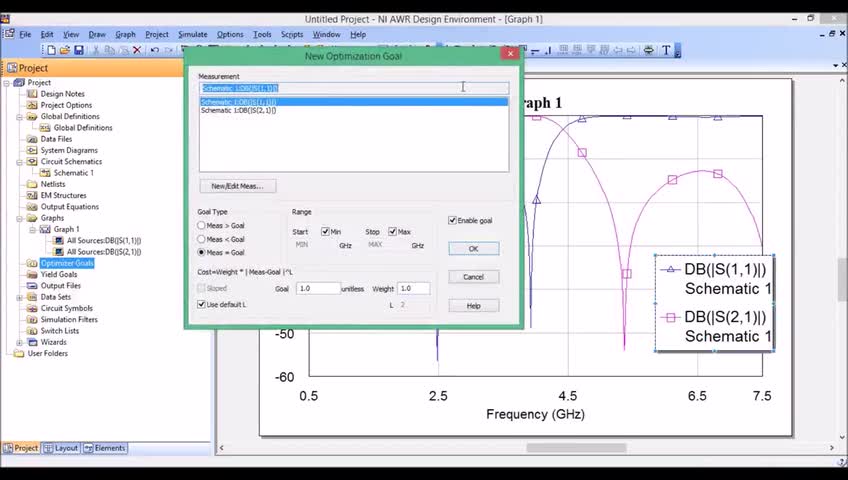Viewport: 848px width, 480px height.
Task: Open the File menu
Action: point(25,34)
